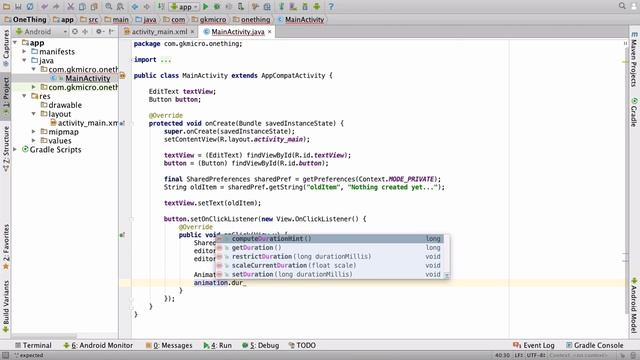Viewport: 640px width, 360px height.
Task: Close the activity_main.xml tab
Action: [x=192, y=31]
